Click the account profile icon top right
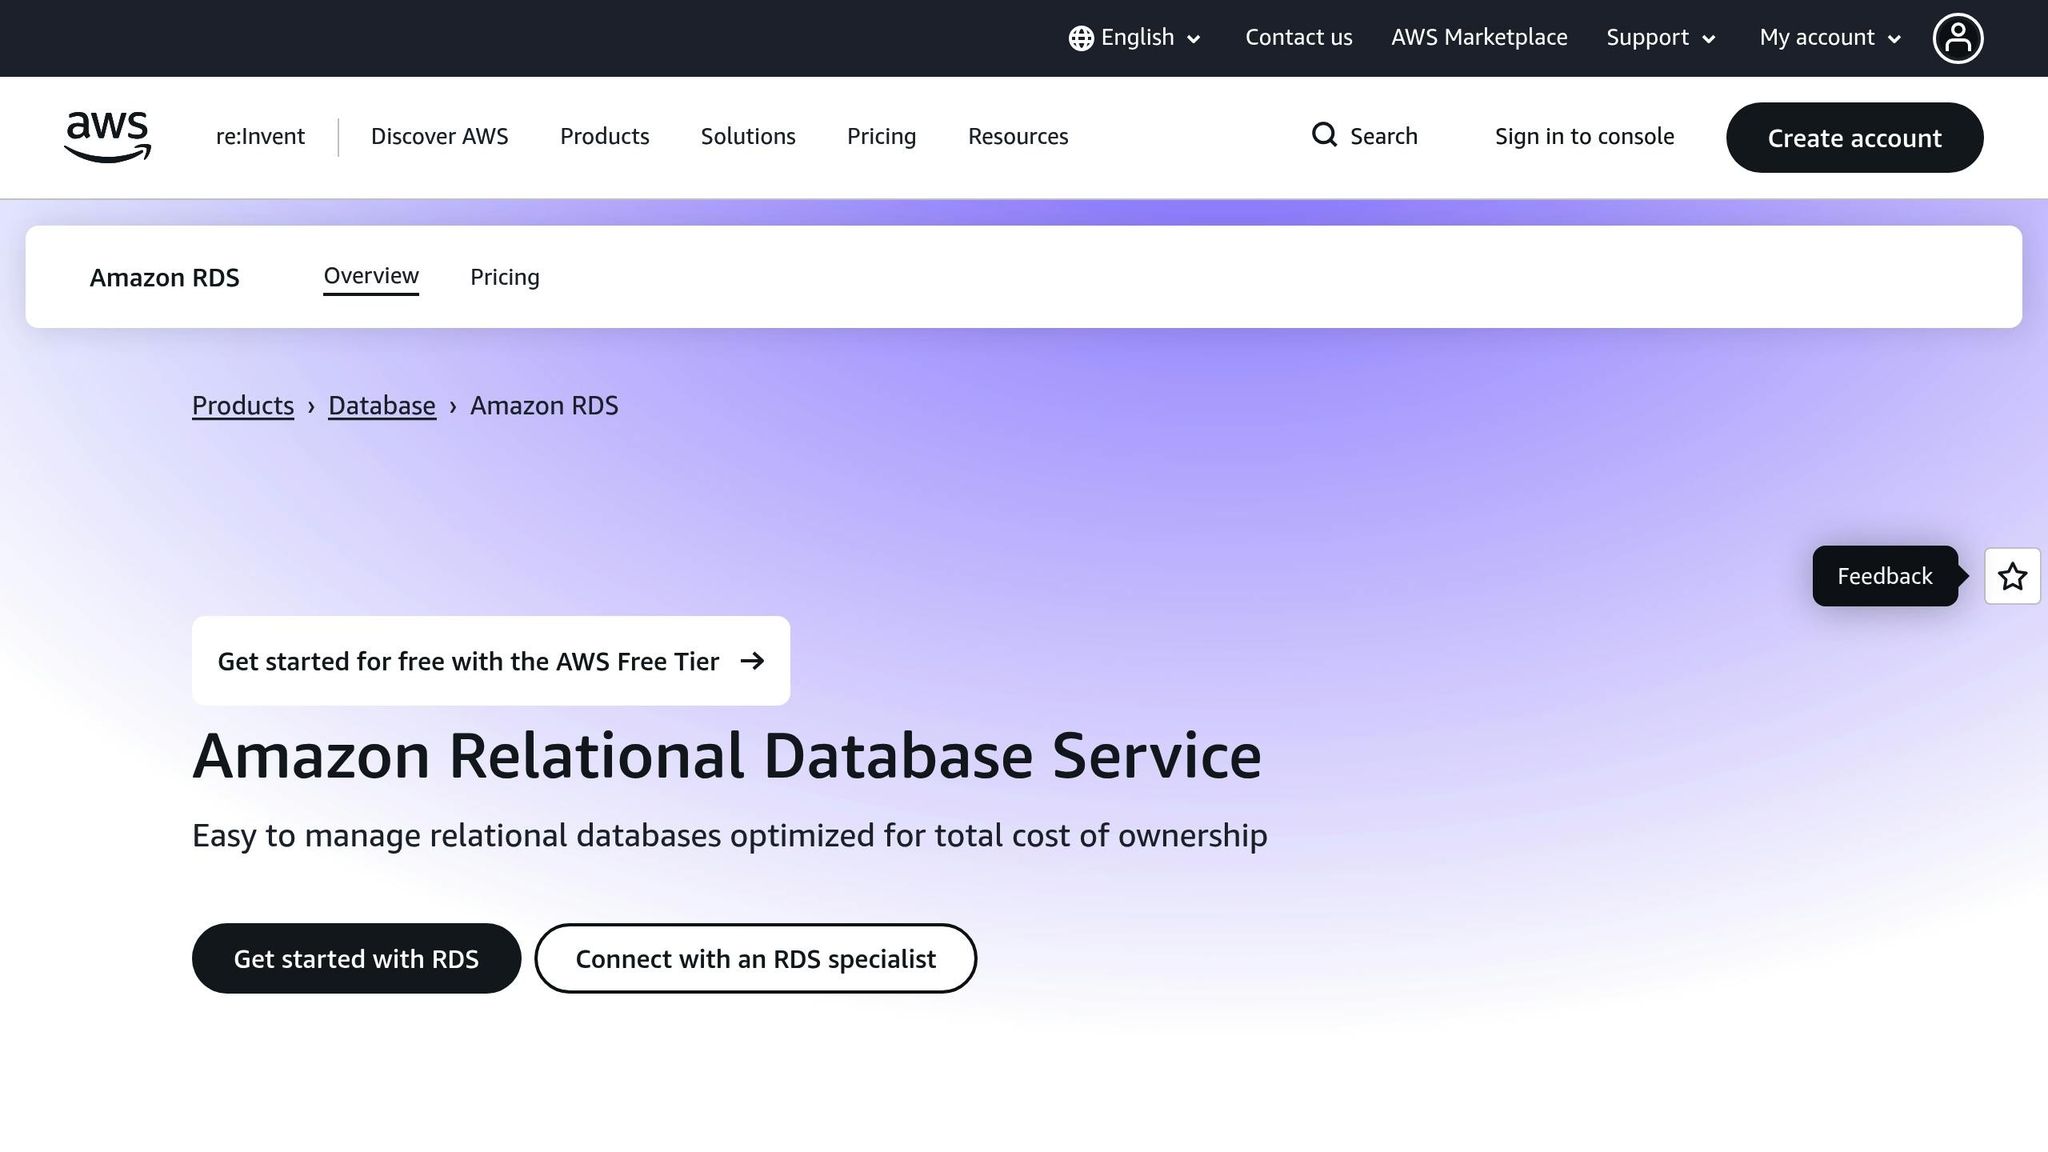 point(1958,37)
